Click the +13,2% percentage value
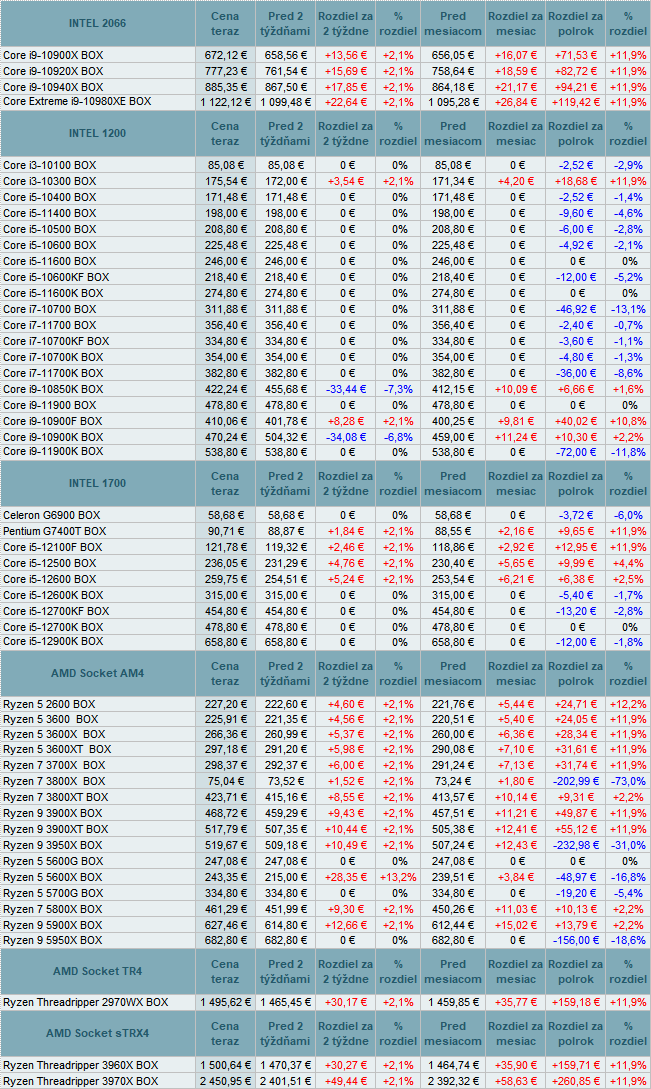 pos(398,877)
